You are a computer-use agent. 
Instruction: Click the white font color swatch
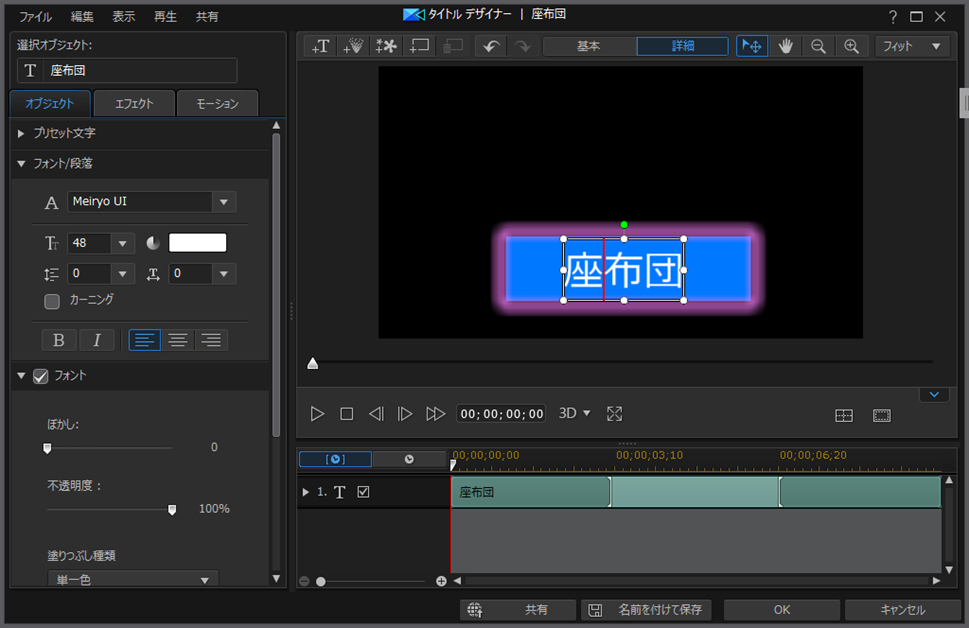197,243
